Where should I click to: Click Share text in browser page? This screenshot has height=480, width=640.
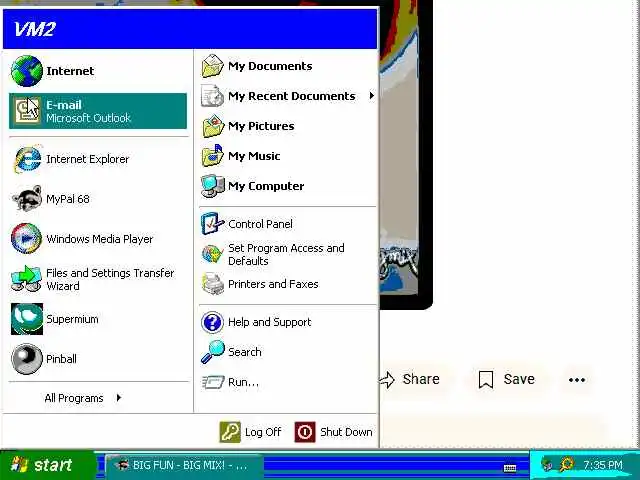(x=421, y=379)
